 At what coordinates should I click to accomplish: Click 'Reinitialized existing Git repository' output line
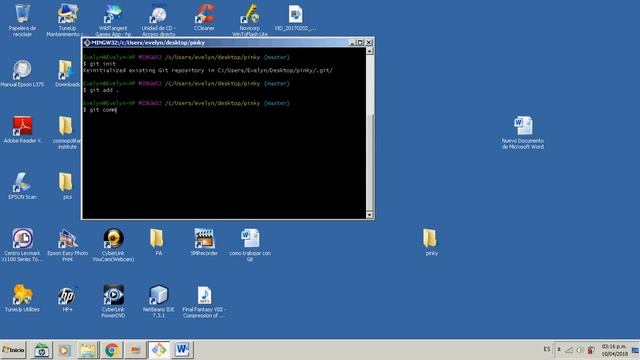pos(208,70)
